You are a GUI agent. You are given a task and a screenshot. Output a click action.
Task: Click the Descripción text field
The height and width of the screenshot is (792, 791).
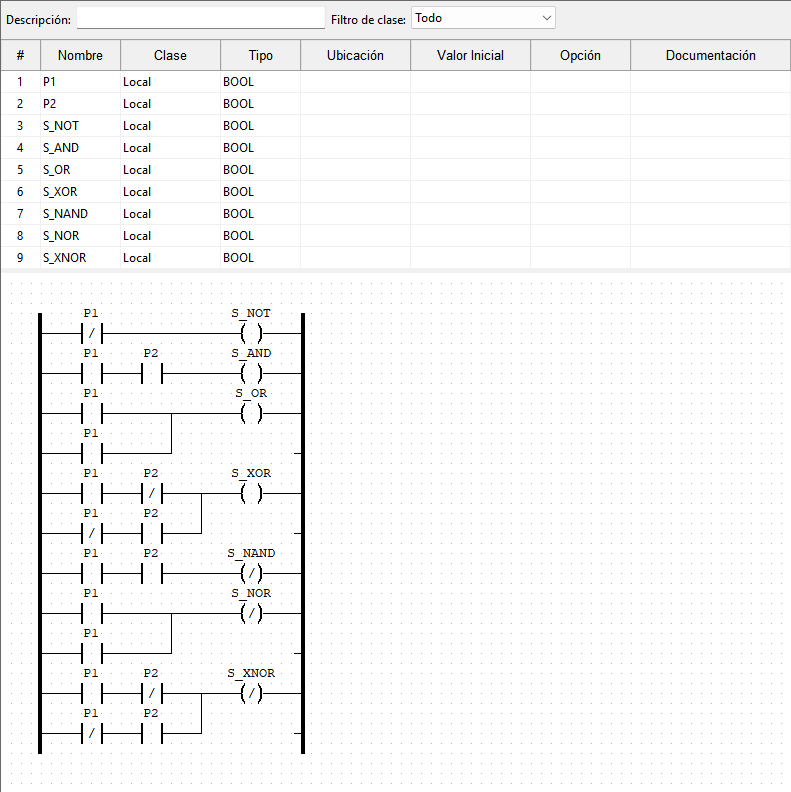click(201, 18)
